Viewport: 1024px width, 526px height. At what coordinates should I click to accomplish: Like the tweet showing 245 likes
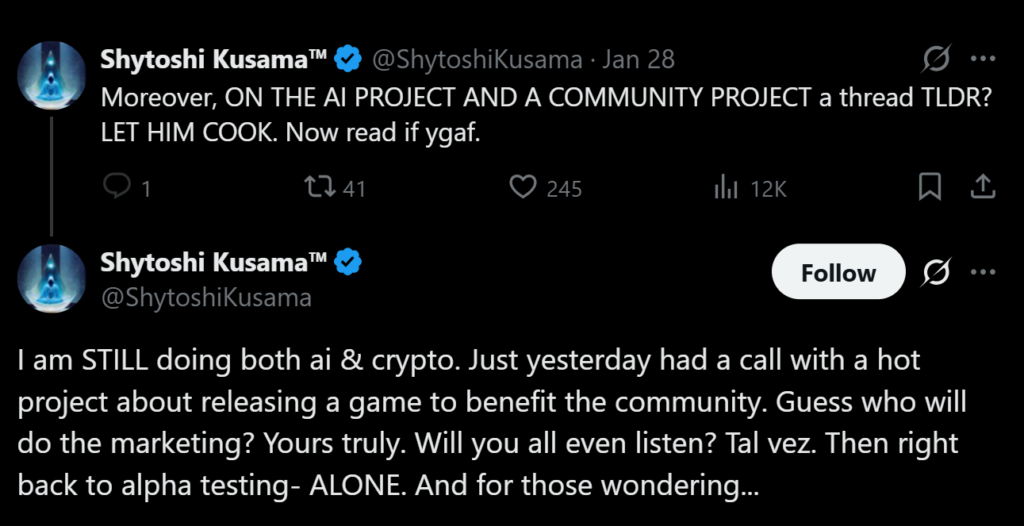click(523, 187)
